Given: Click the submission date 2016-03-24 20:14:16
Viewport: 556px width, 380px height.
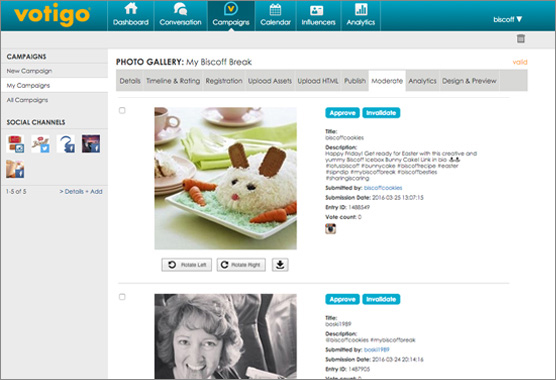Looking at the screenshot, I should (x=397, y=359).
